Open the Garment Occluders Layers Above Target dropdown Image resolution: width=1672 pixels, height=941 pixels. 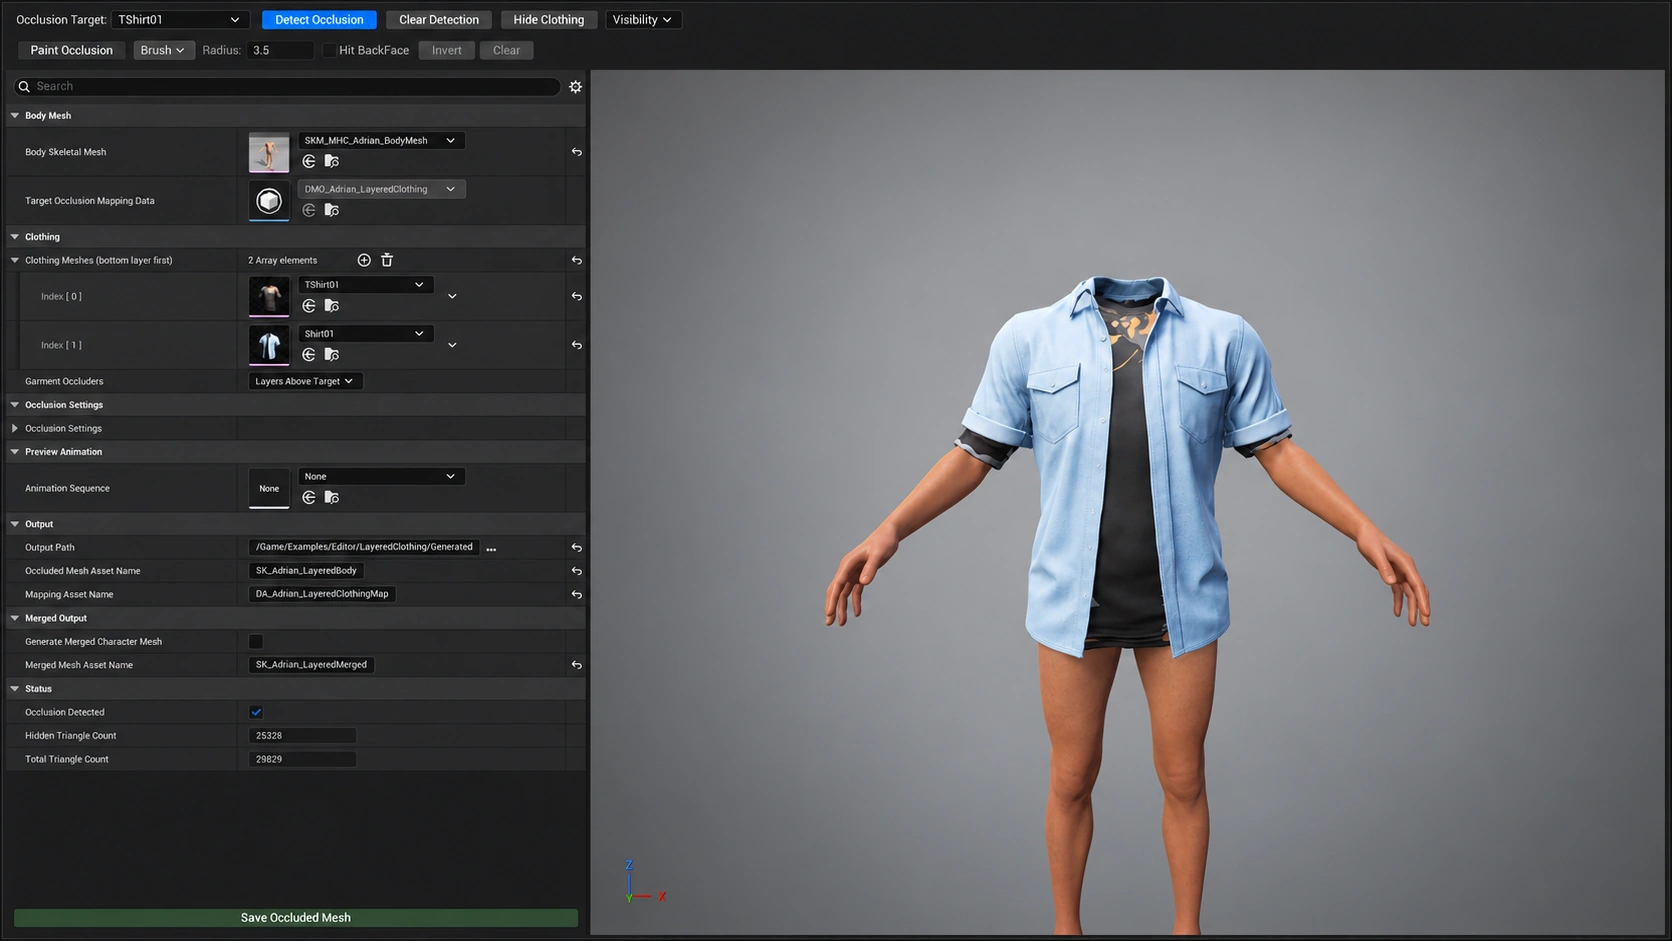305,381
